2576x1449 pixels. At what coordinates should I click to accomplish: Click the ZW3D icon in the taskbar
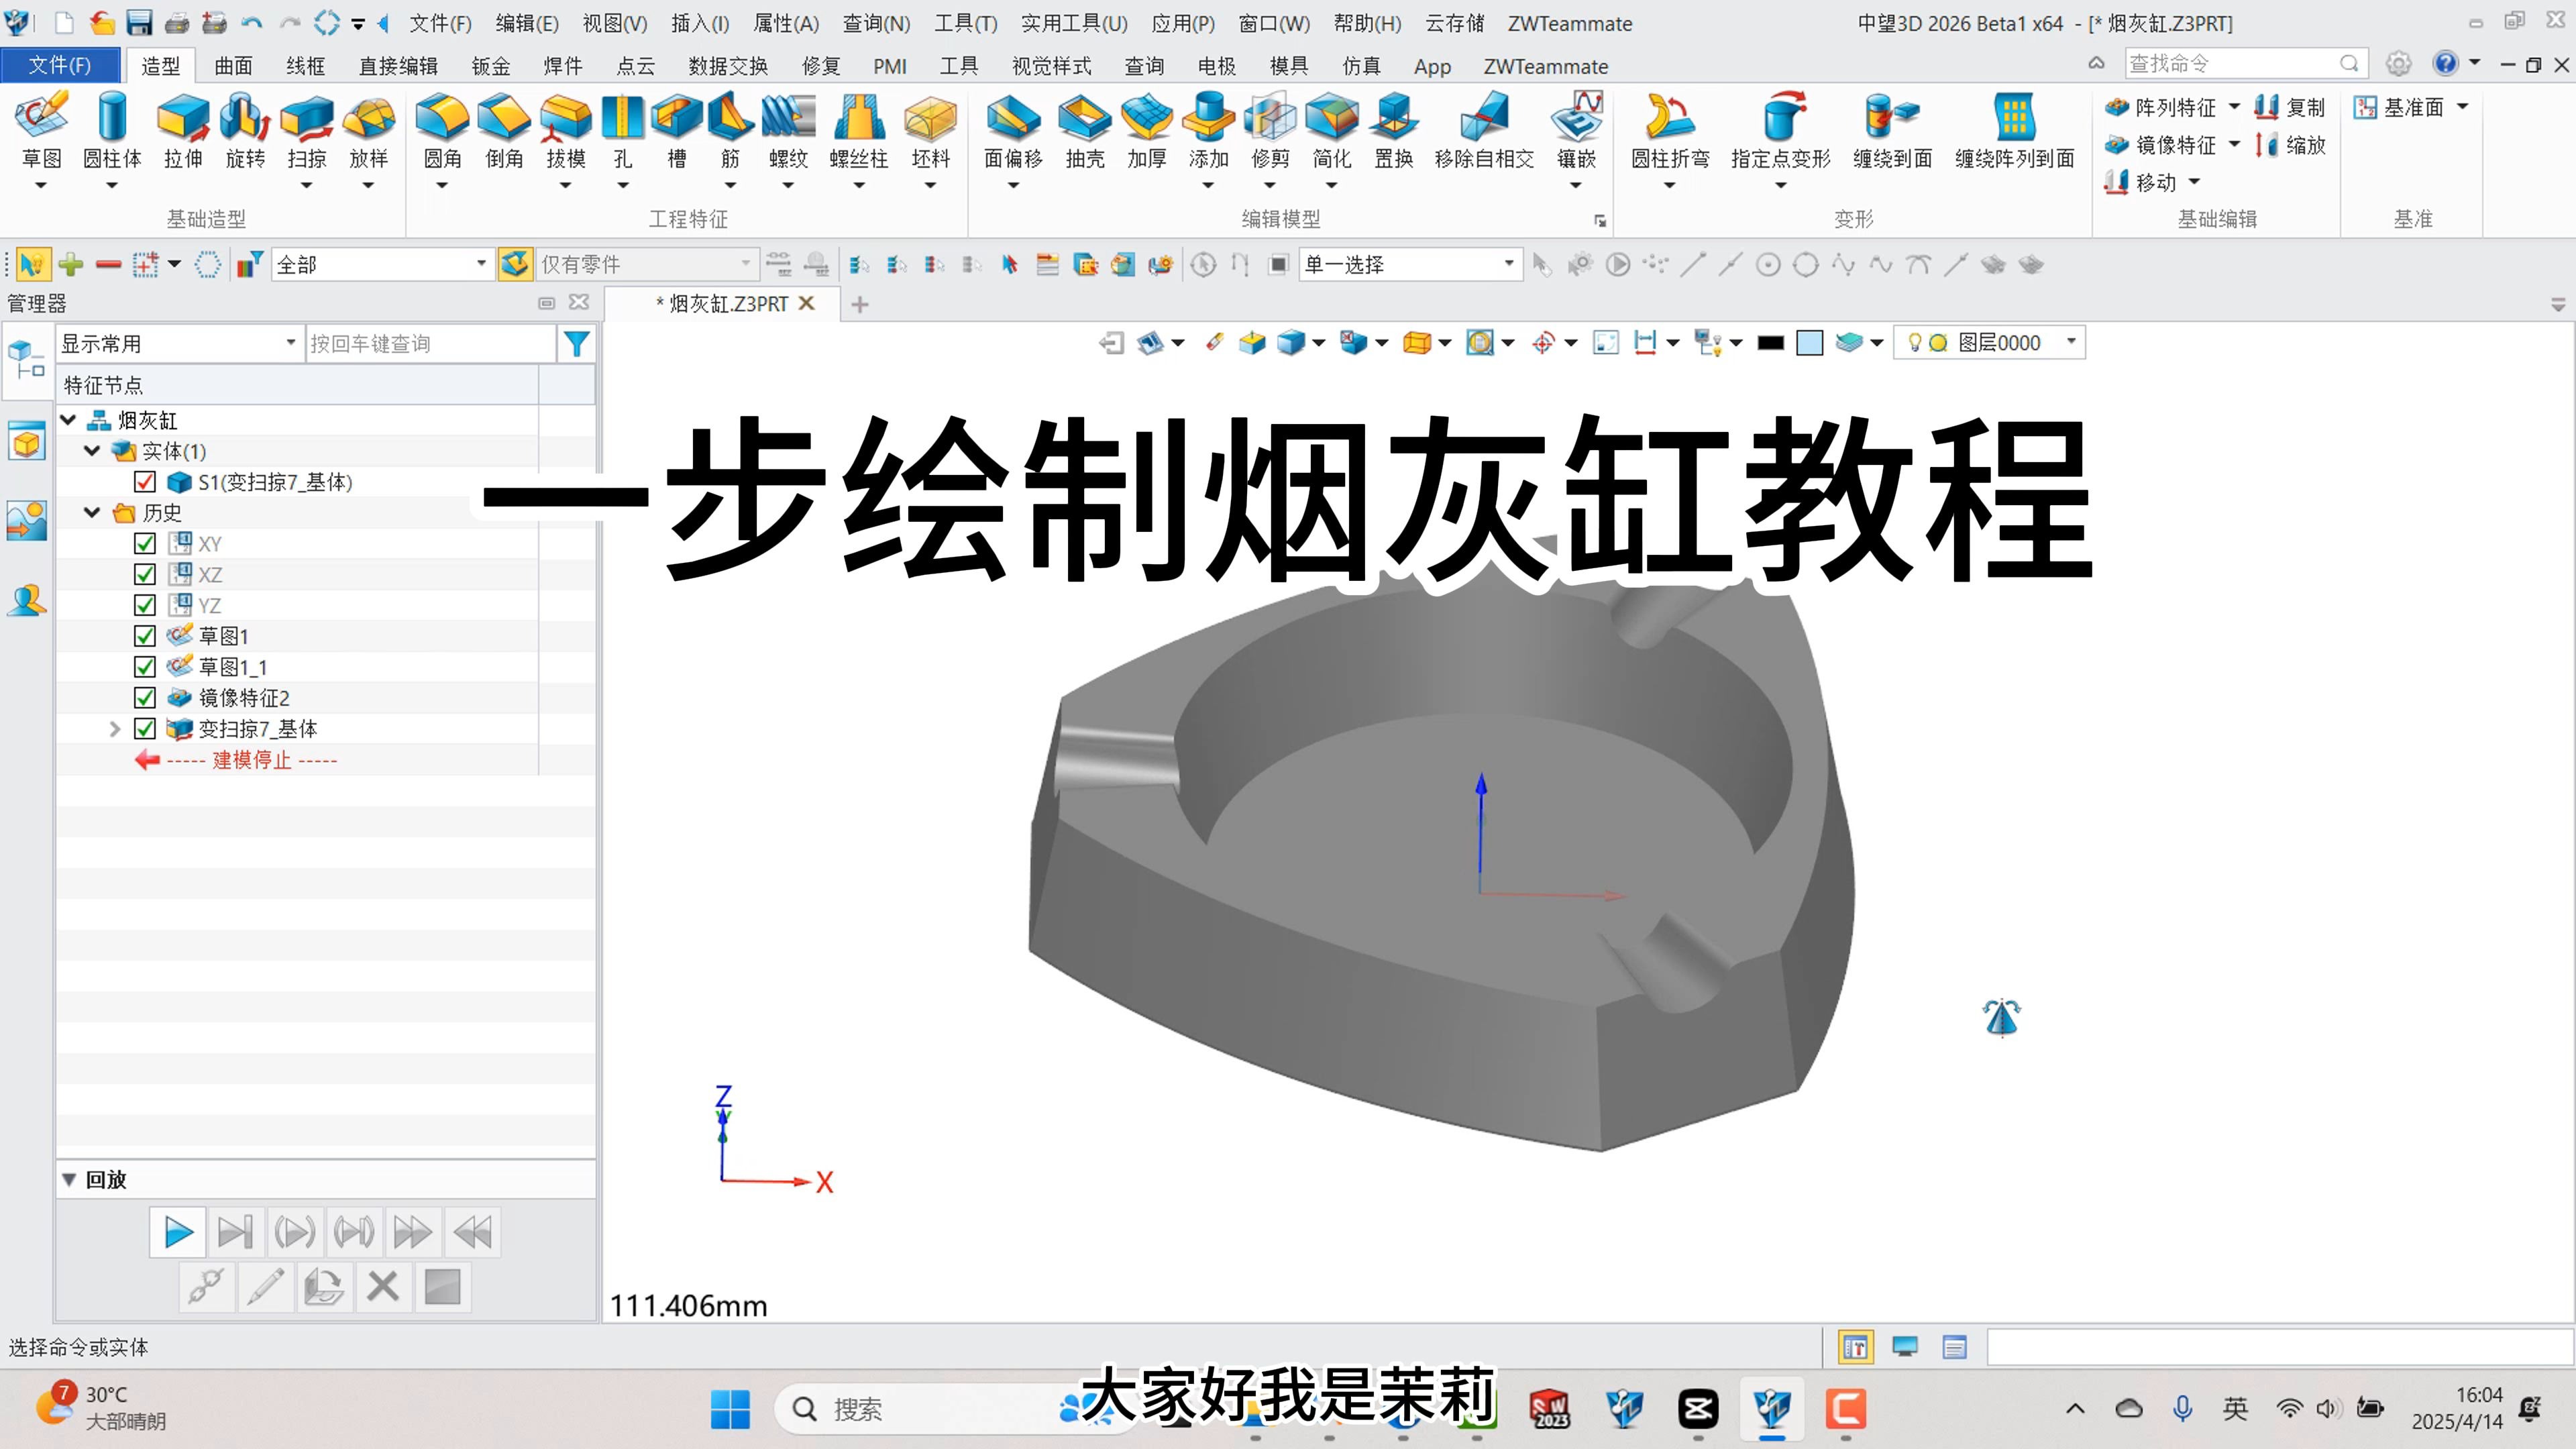coord(1772,1410)
